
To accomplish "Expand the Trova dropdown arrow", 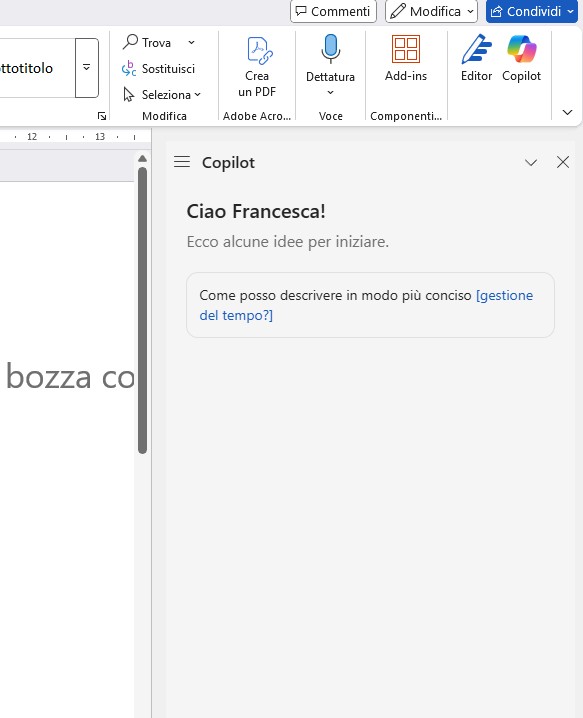I will tap(191, 43).
